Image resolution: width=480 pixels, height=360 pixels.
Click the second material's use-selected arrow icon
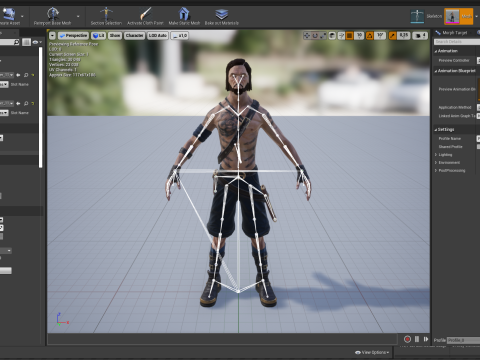click(x=18, y=103)
